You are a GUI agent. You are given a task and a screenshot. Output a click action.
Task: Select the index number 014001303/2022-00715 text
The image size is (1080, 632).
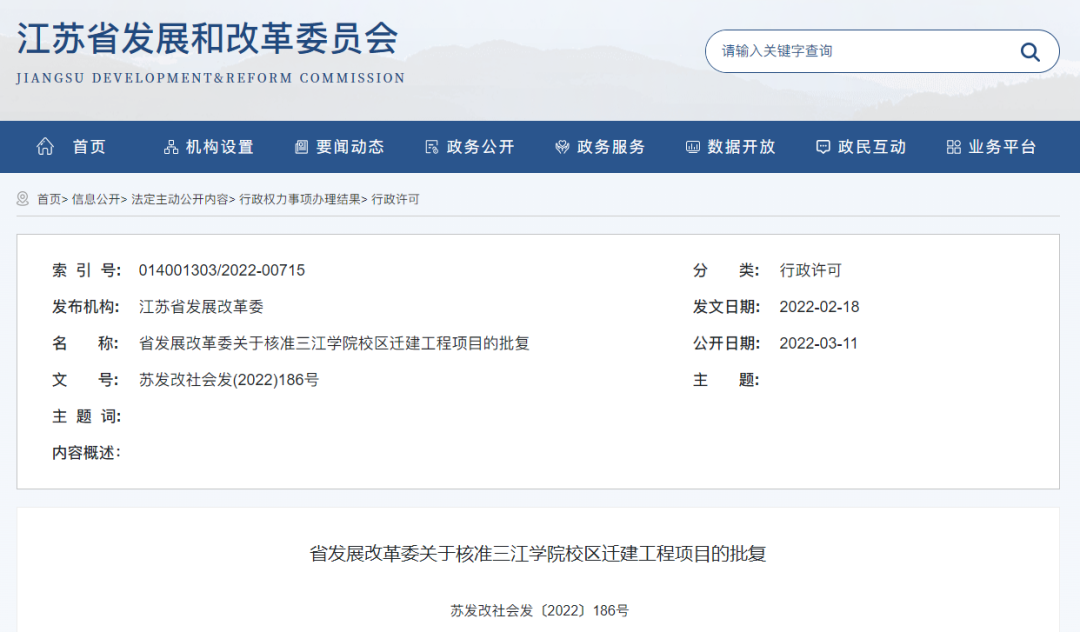coord(222,270)
